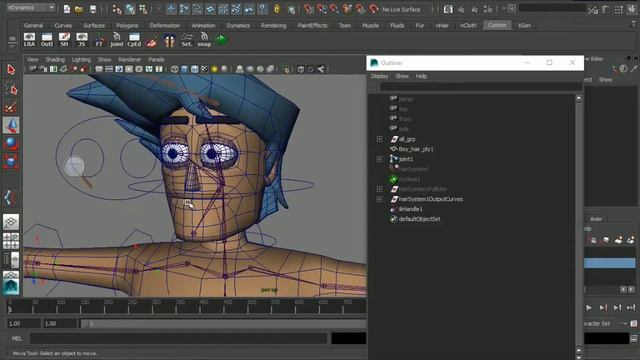Click the range slider bar

pos(224,324)
